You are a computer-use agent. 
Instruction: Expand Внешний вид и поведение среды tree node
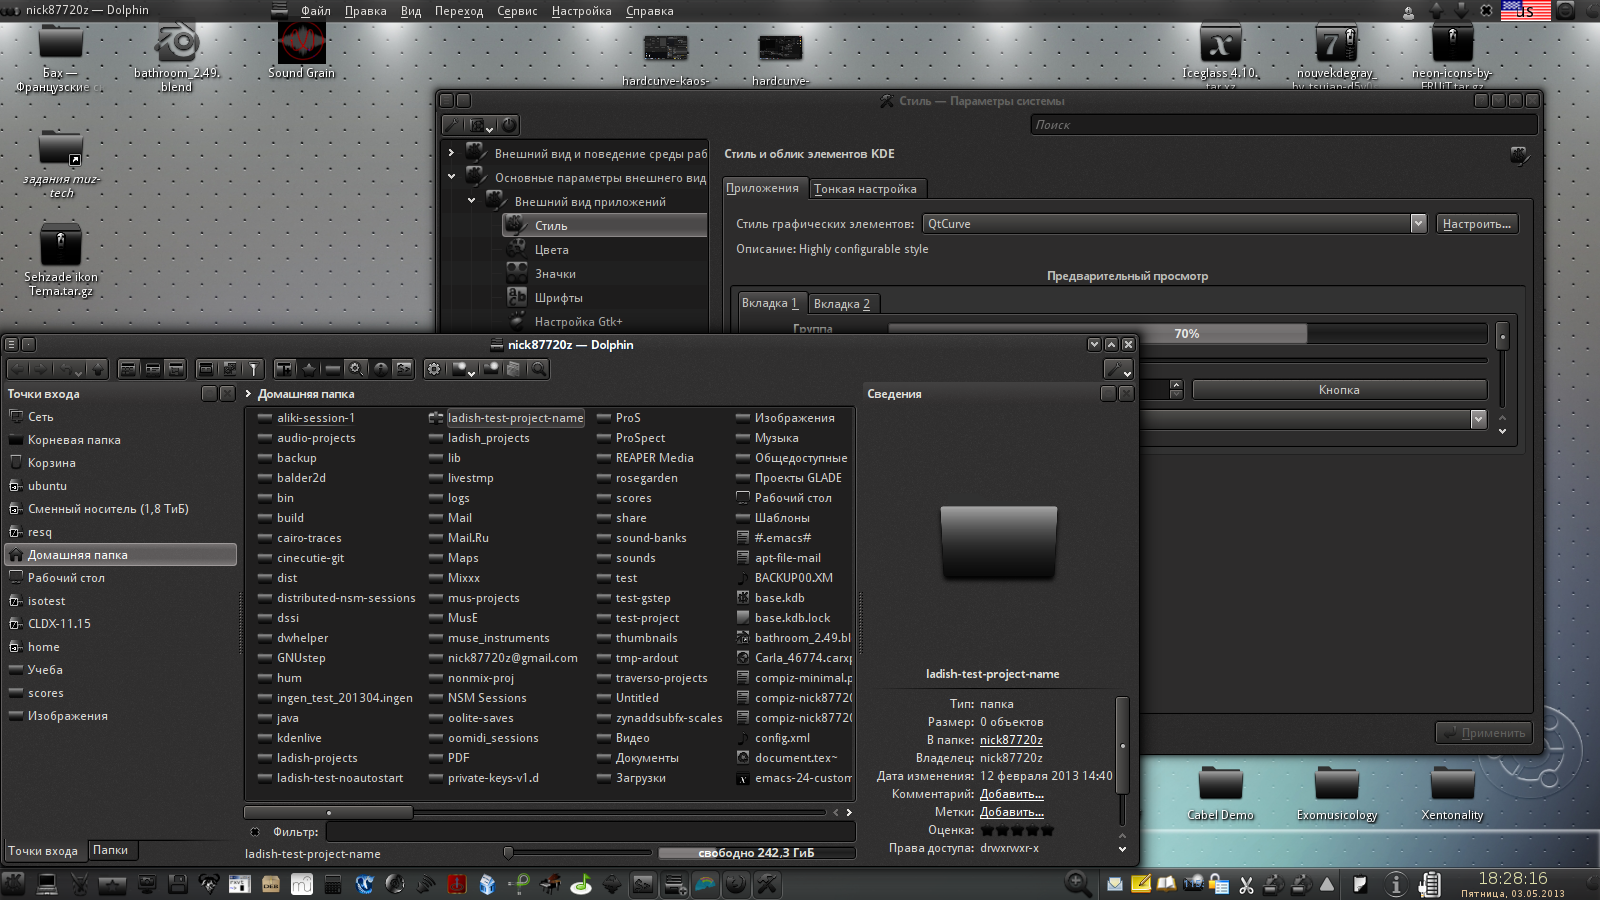451,153
